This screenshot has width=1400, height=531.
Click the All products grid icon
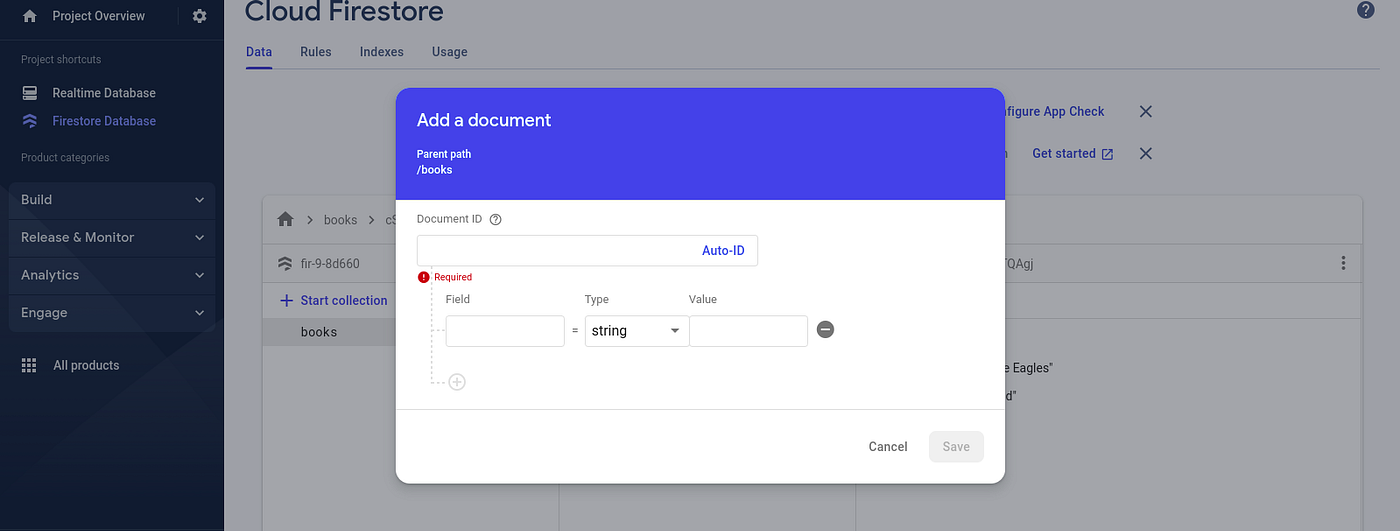tap(29, 365)
